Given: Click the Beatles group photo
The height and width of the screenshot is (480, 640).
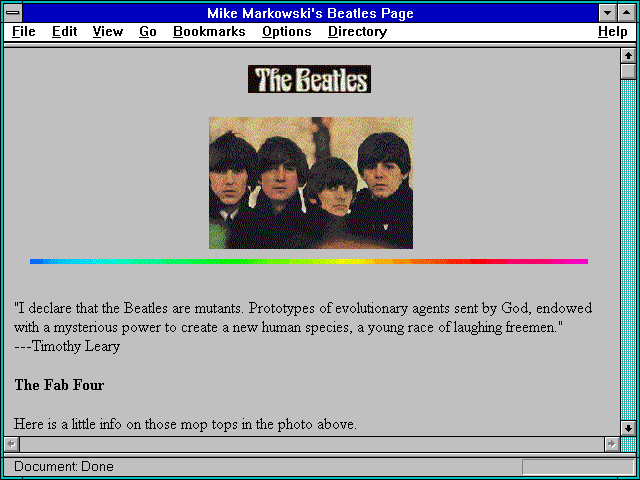Looking at the screenshot, I should 311,183.
